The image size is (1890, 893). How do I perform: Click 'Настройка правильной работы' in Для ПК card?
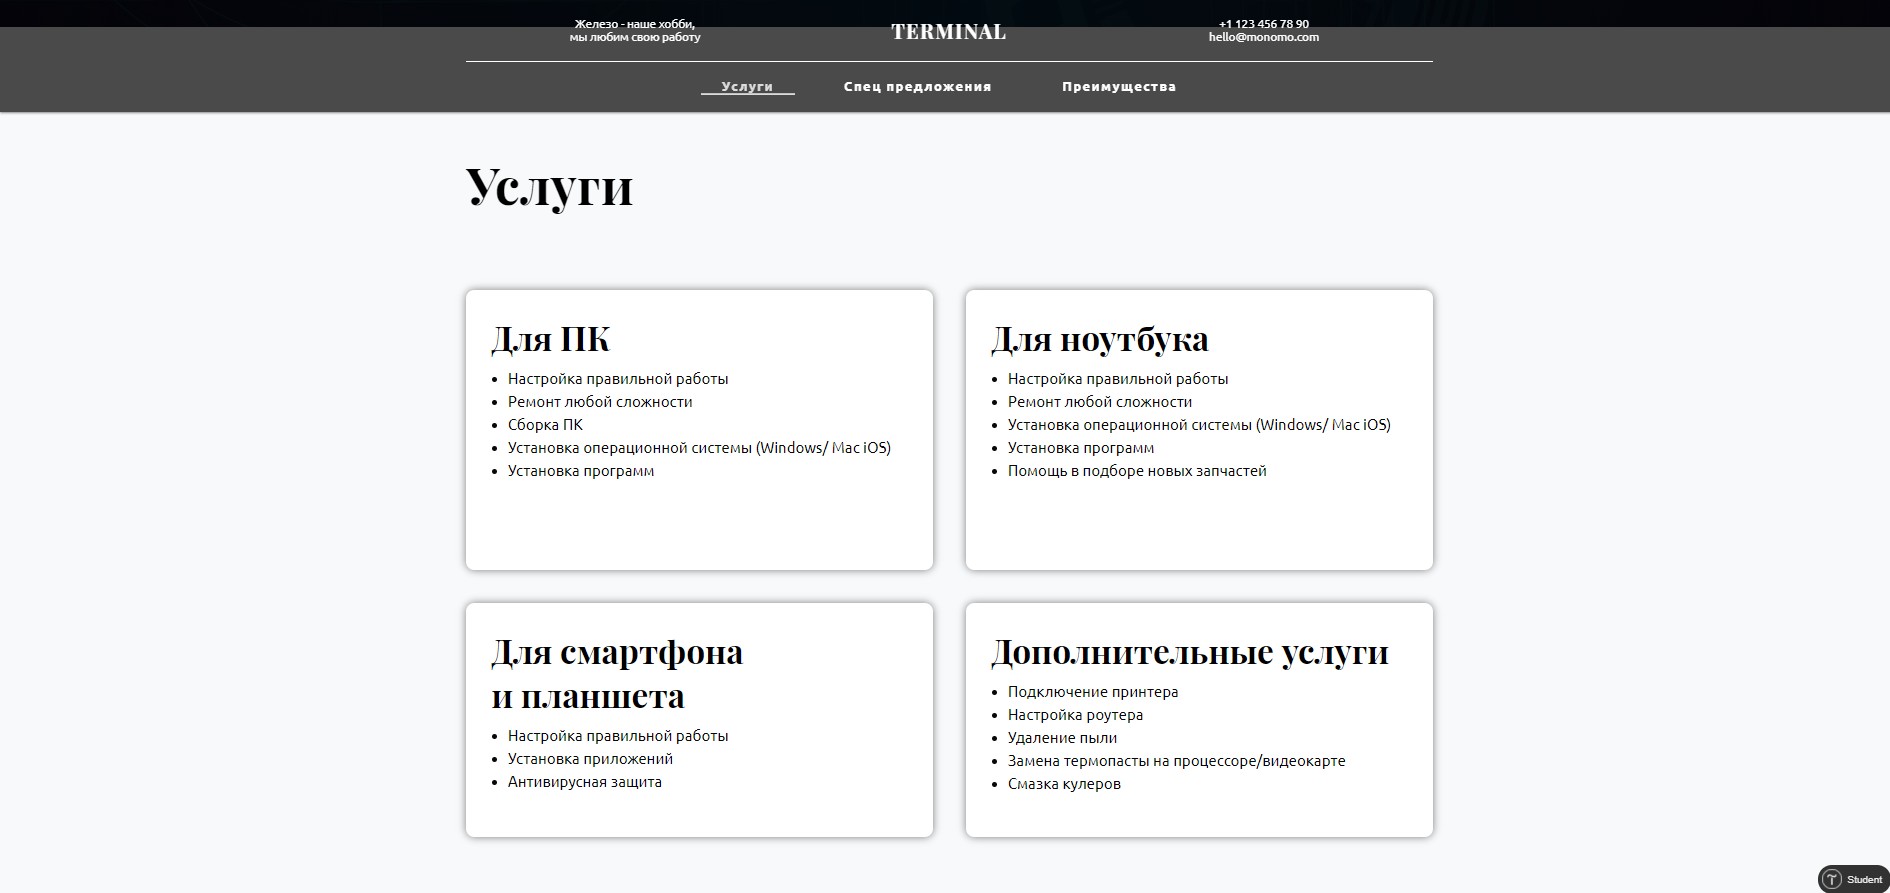coord(618,379)
